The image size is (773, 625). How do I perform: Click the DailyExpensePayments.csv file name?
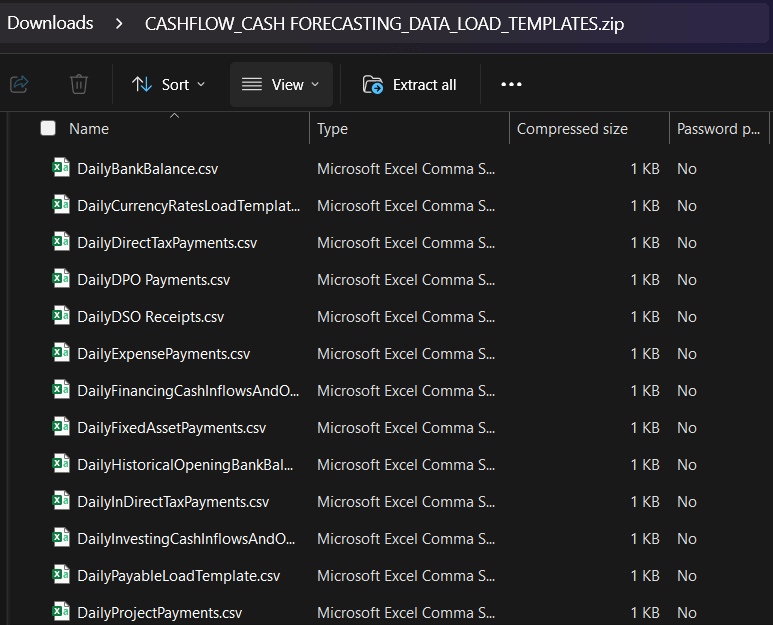click(x=164, y=354)
